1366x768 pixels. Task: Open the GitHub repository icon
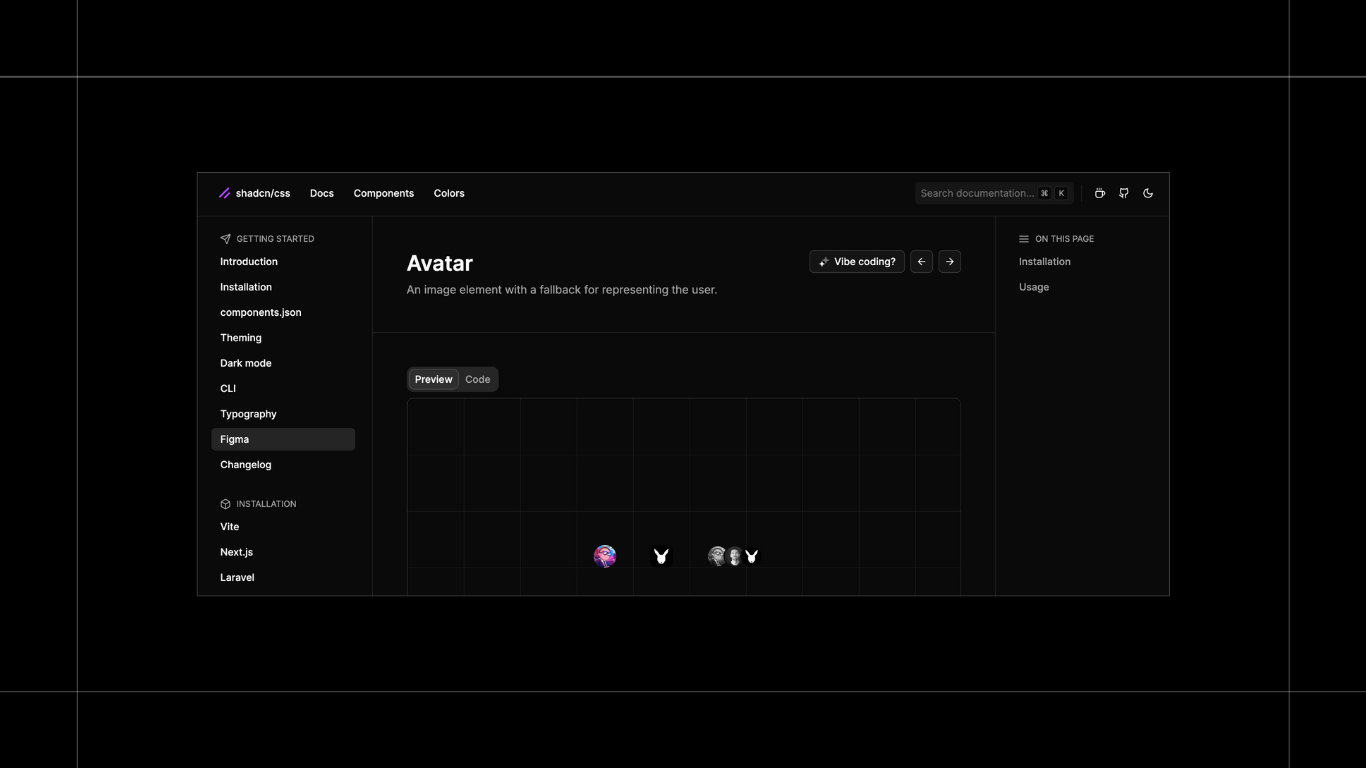(1124, 193)
